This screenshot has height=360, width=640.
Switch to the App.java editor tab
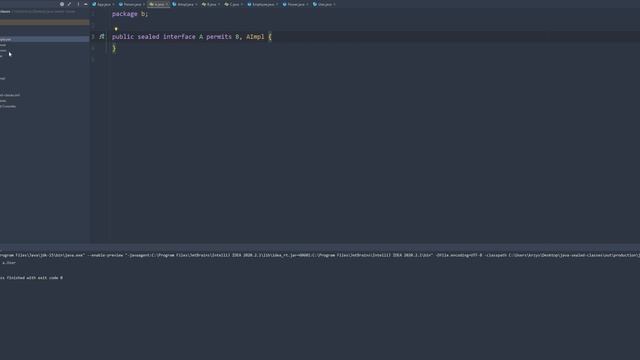tap(104, 4)
